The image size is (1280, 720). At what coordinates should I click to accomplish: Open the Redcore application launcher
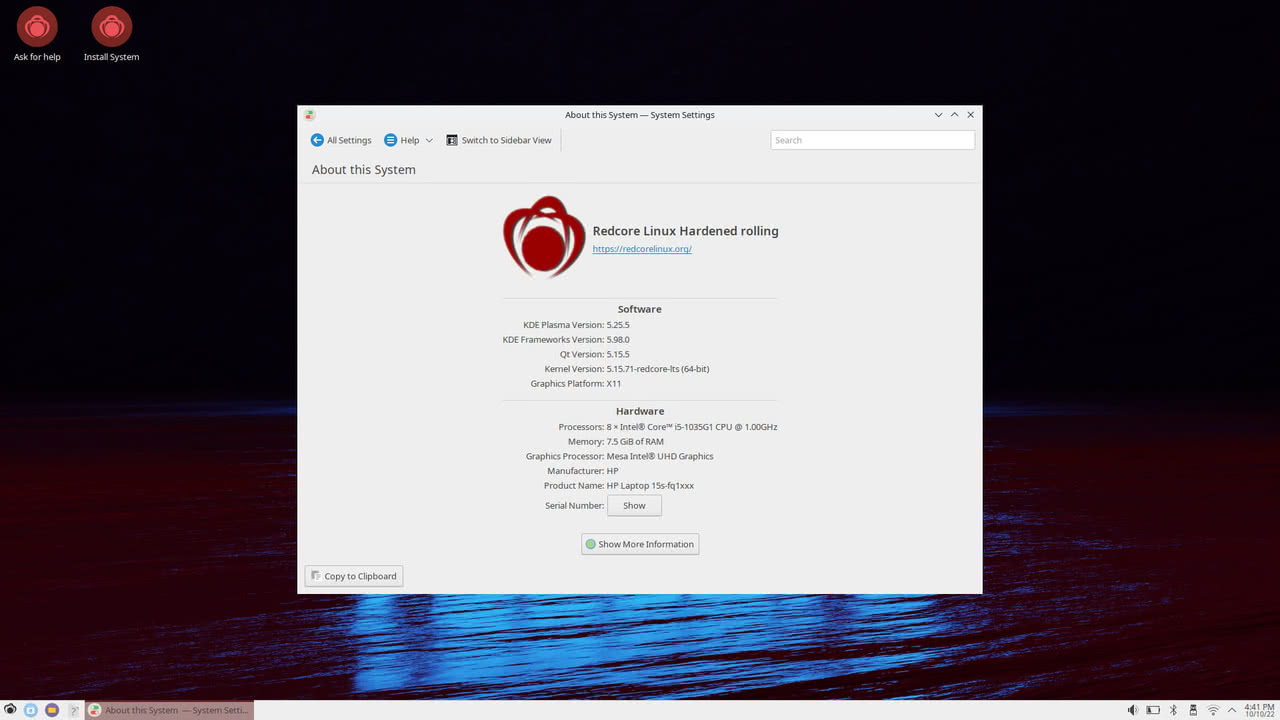coord(10,710)
